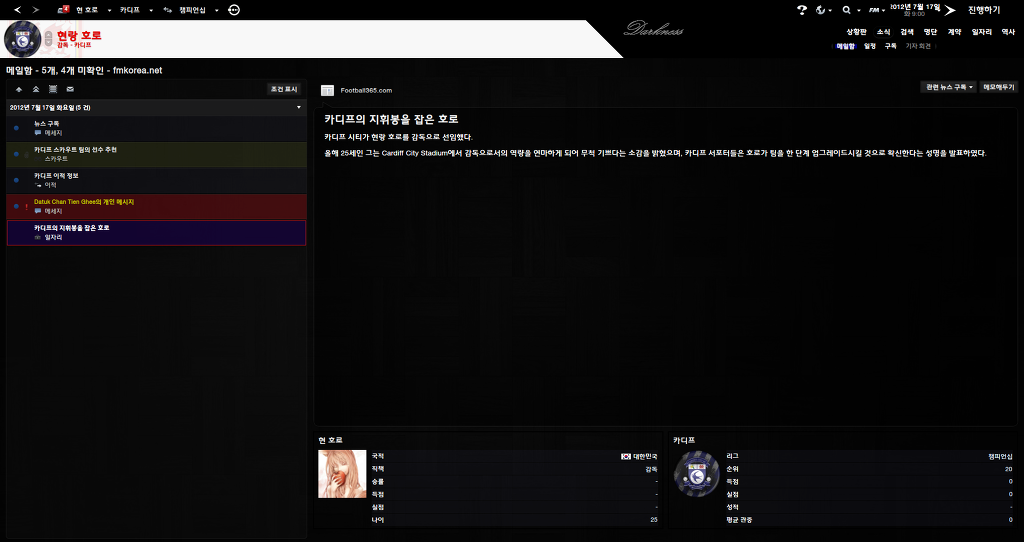Image resolution: width=1024 pixels, height=542 pixels.
Task: Click the envelope icon in inbox toolbar
Action: 70,89
